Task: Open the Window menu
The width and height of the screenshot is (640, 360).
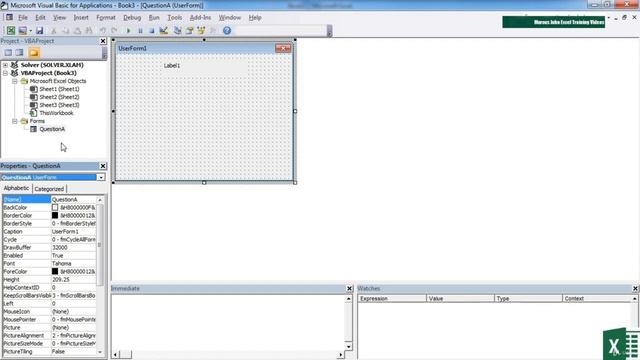Action: 230,18
